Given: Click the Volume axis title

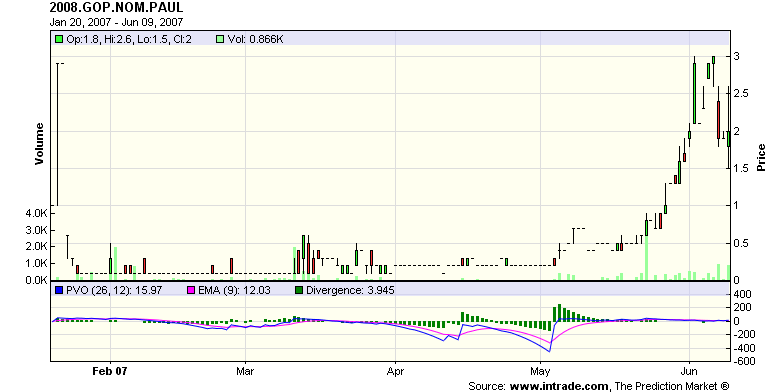Looking at the screenshot, I should click(x=39, y=144).
